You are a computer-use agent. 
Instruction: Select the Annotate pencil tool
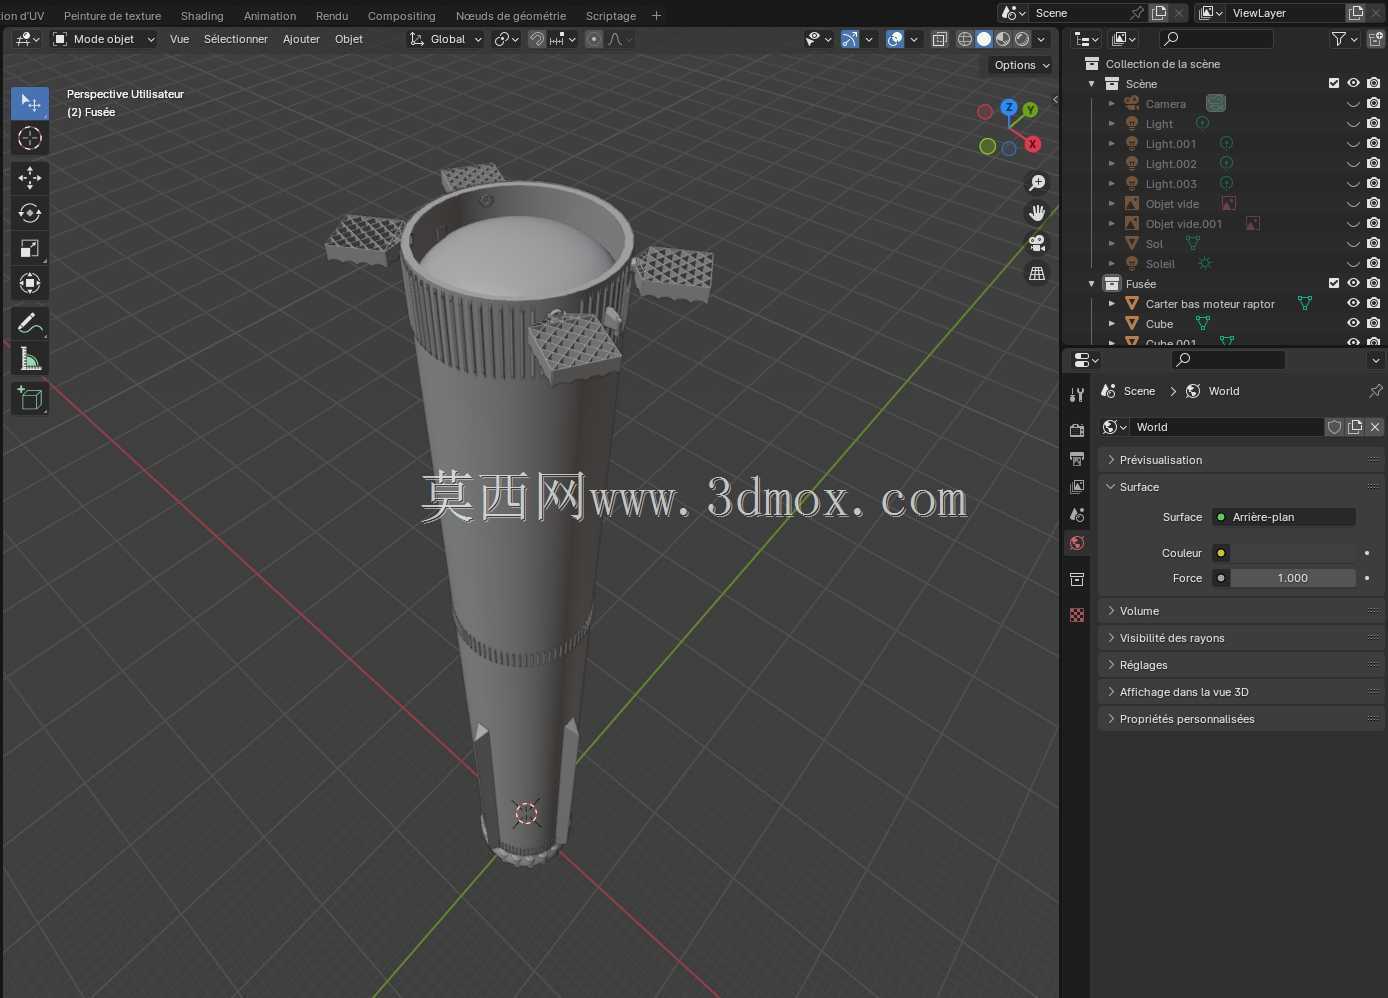tap(30, 323)
